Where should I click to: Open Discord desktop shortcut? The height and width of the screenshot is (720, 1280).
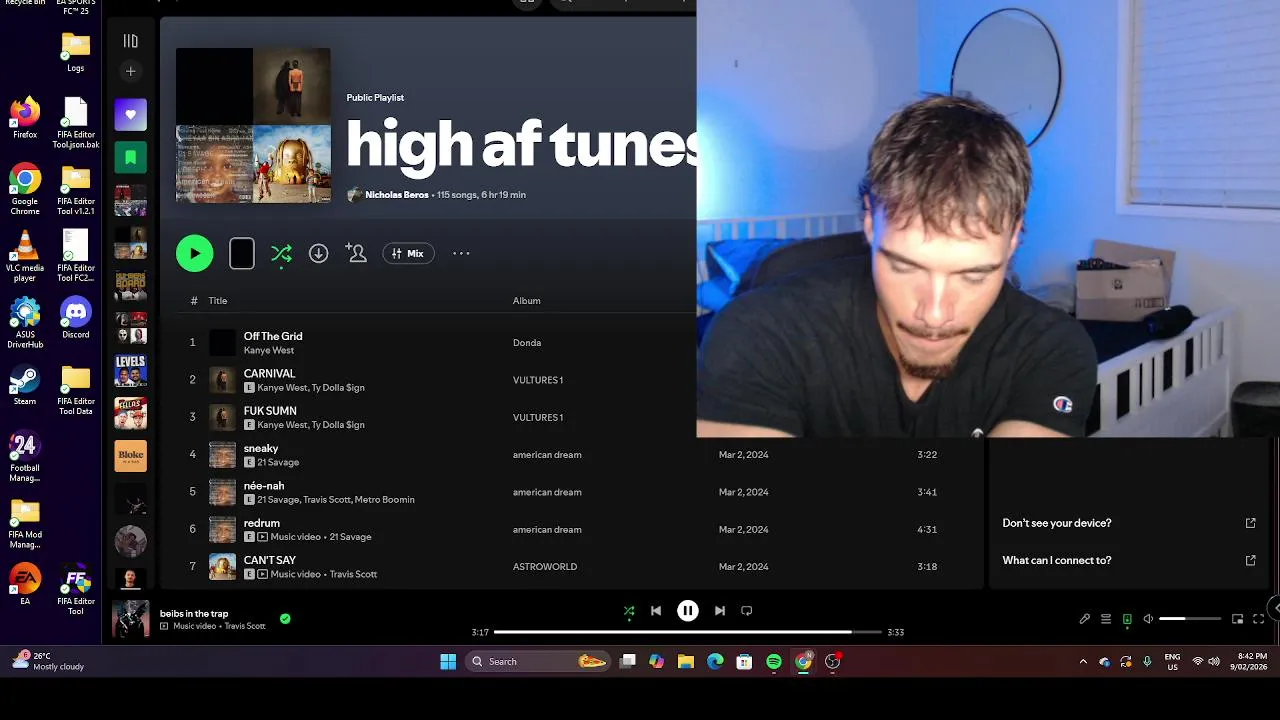click(x=76, y=319)
